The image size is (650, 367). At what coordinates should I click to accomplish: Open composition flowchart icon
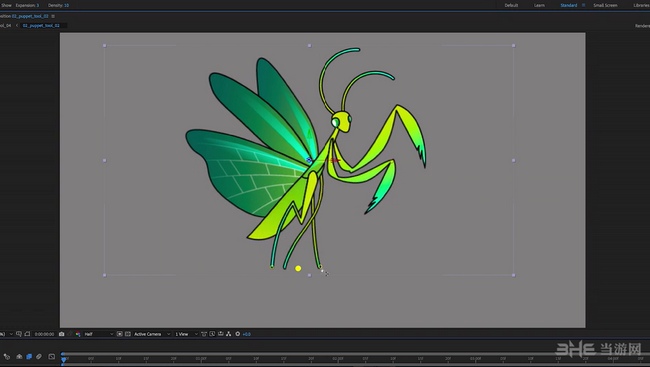228,334
